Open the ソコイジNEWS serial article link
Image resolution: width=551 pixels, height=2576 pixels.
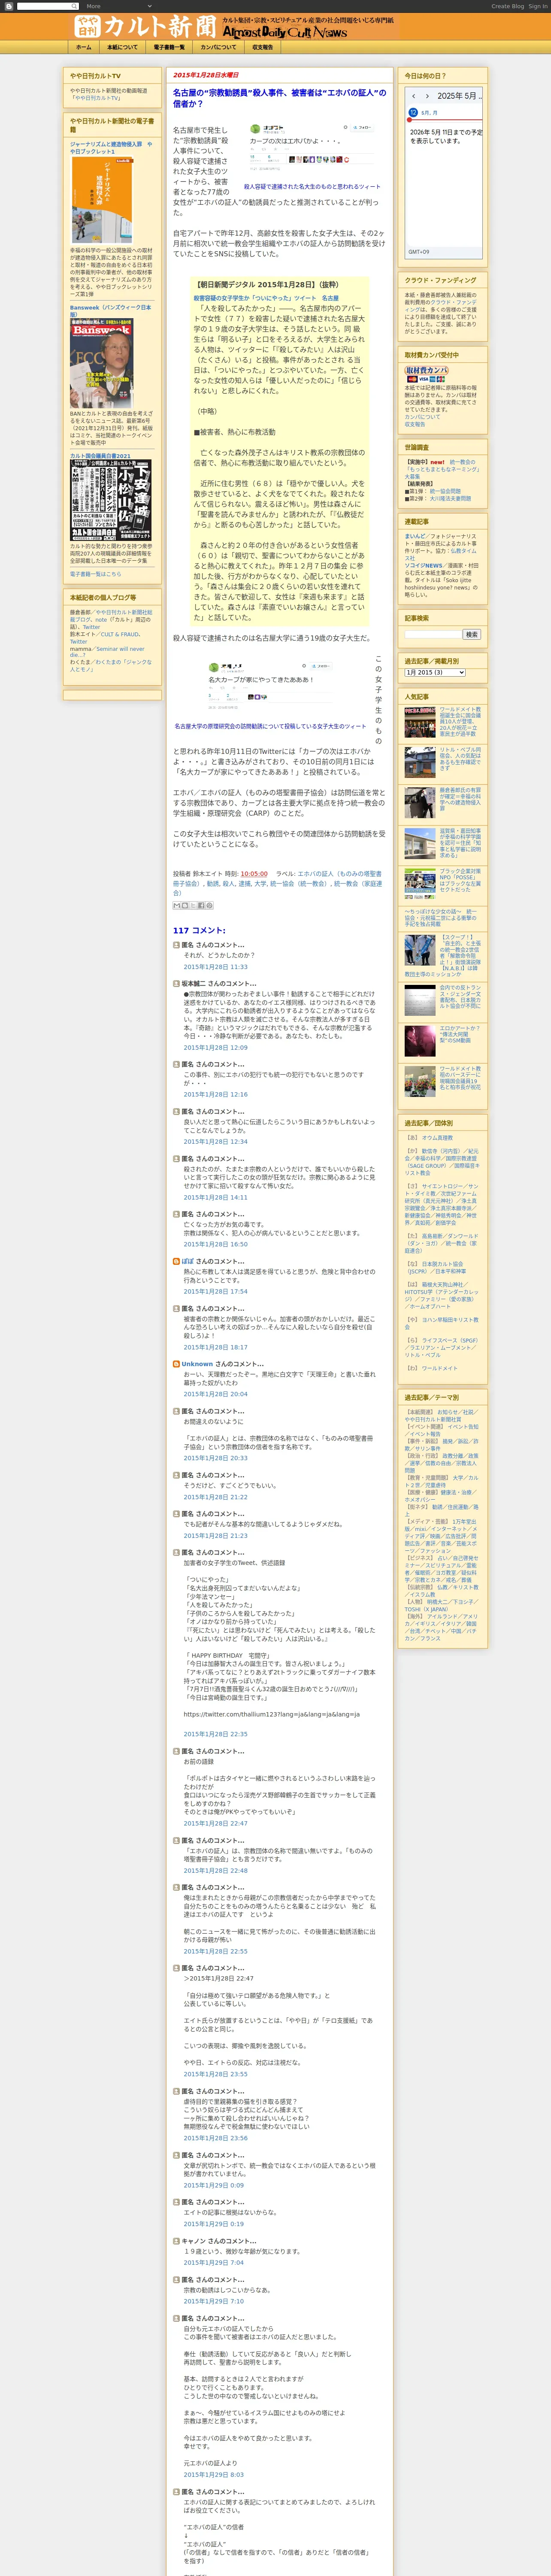pos(423,566)
